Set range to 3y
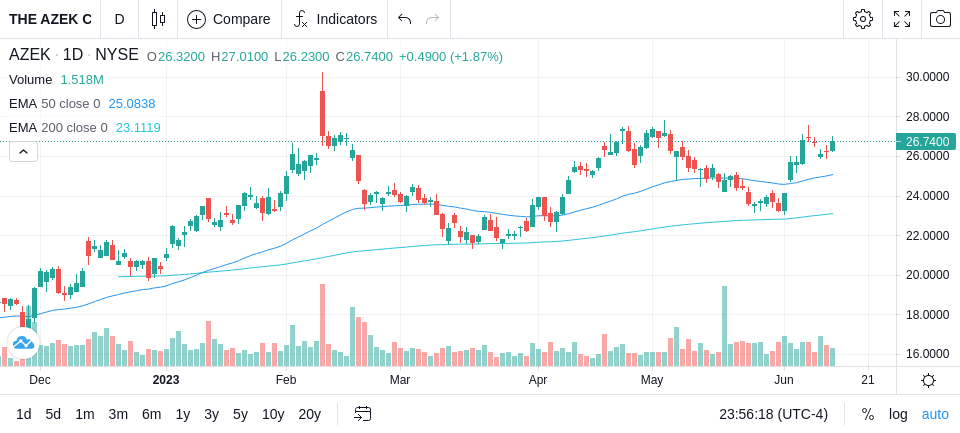 [211, 414]
